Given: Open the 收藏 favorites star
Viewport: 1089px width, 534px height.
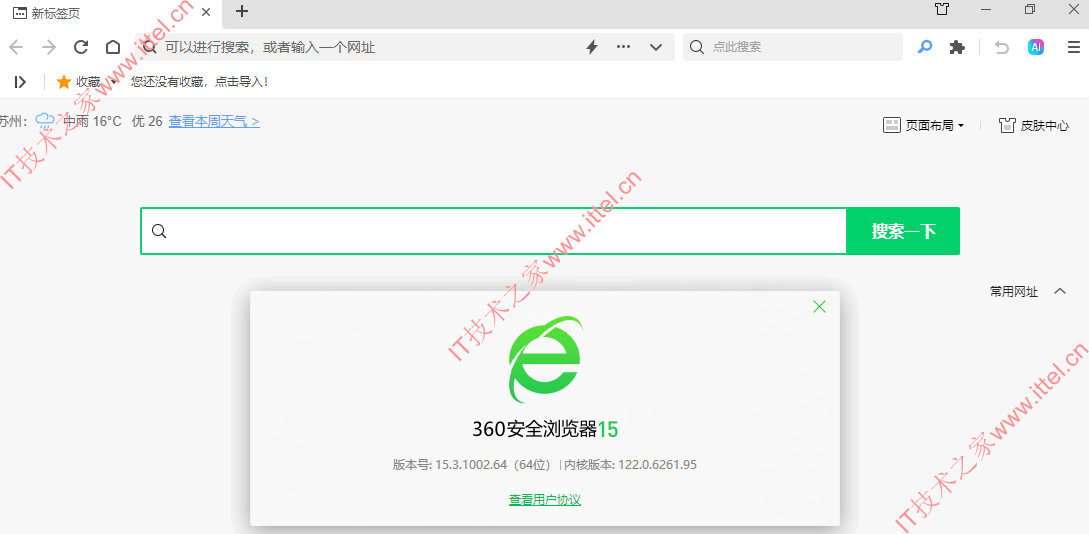Looking at the screenshot, I should (64, 82).
